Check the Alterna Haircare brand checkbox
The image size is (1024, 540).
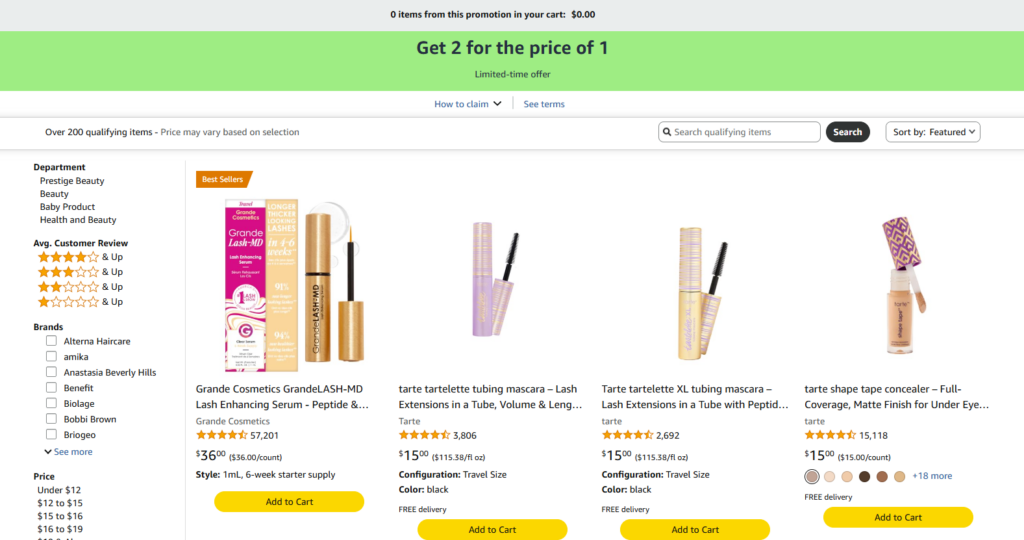(x=51, y=341)
